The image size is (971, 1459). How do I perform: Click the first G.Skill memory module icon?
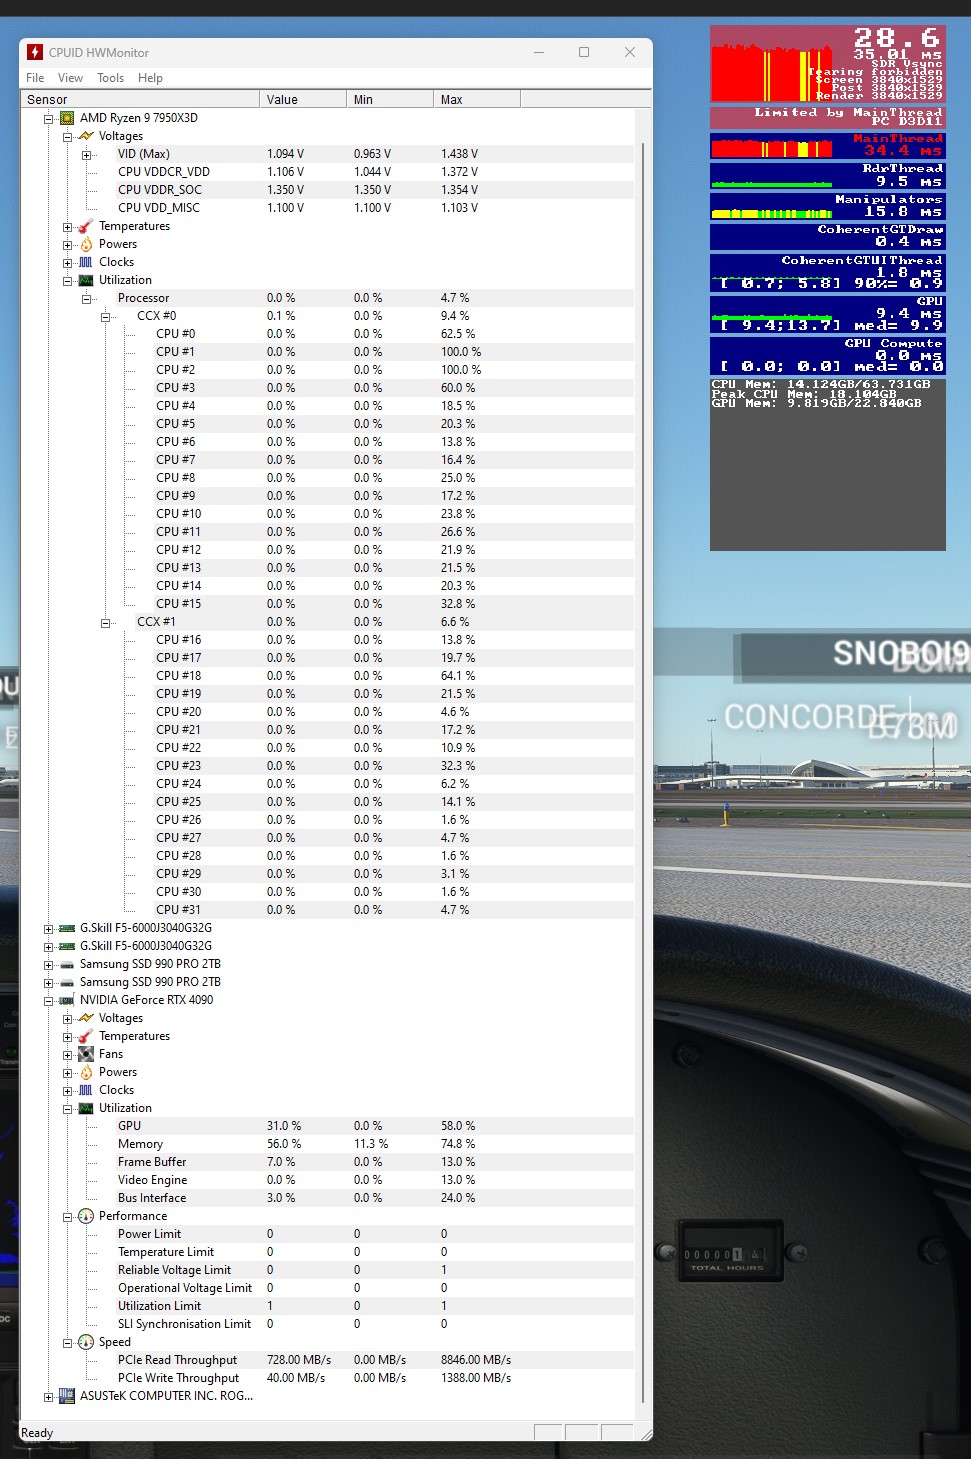click(x=67, y=928)
